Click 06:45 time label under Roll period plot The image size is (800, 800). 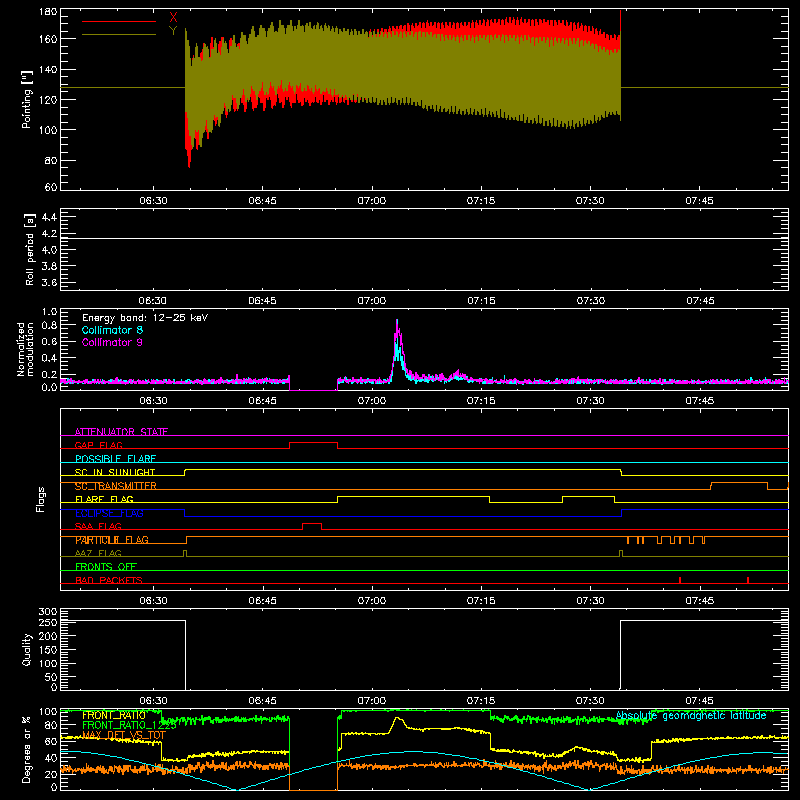(x=262, y=301)
